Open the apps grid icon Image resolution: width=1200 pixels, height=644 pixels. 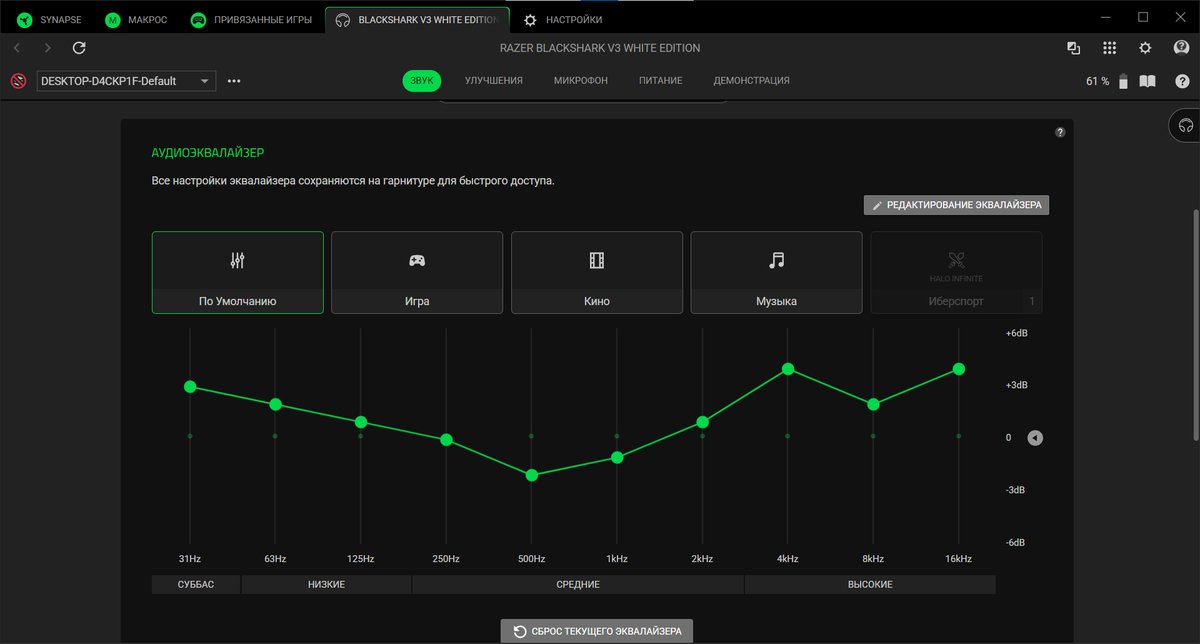click(1109, 48)
